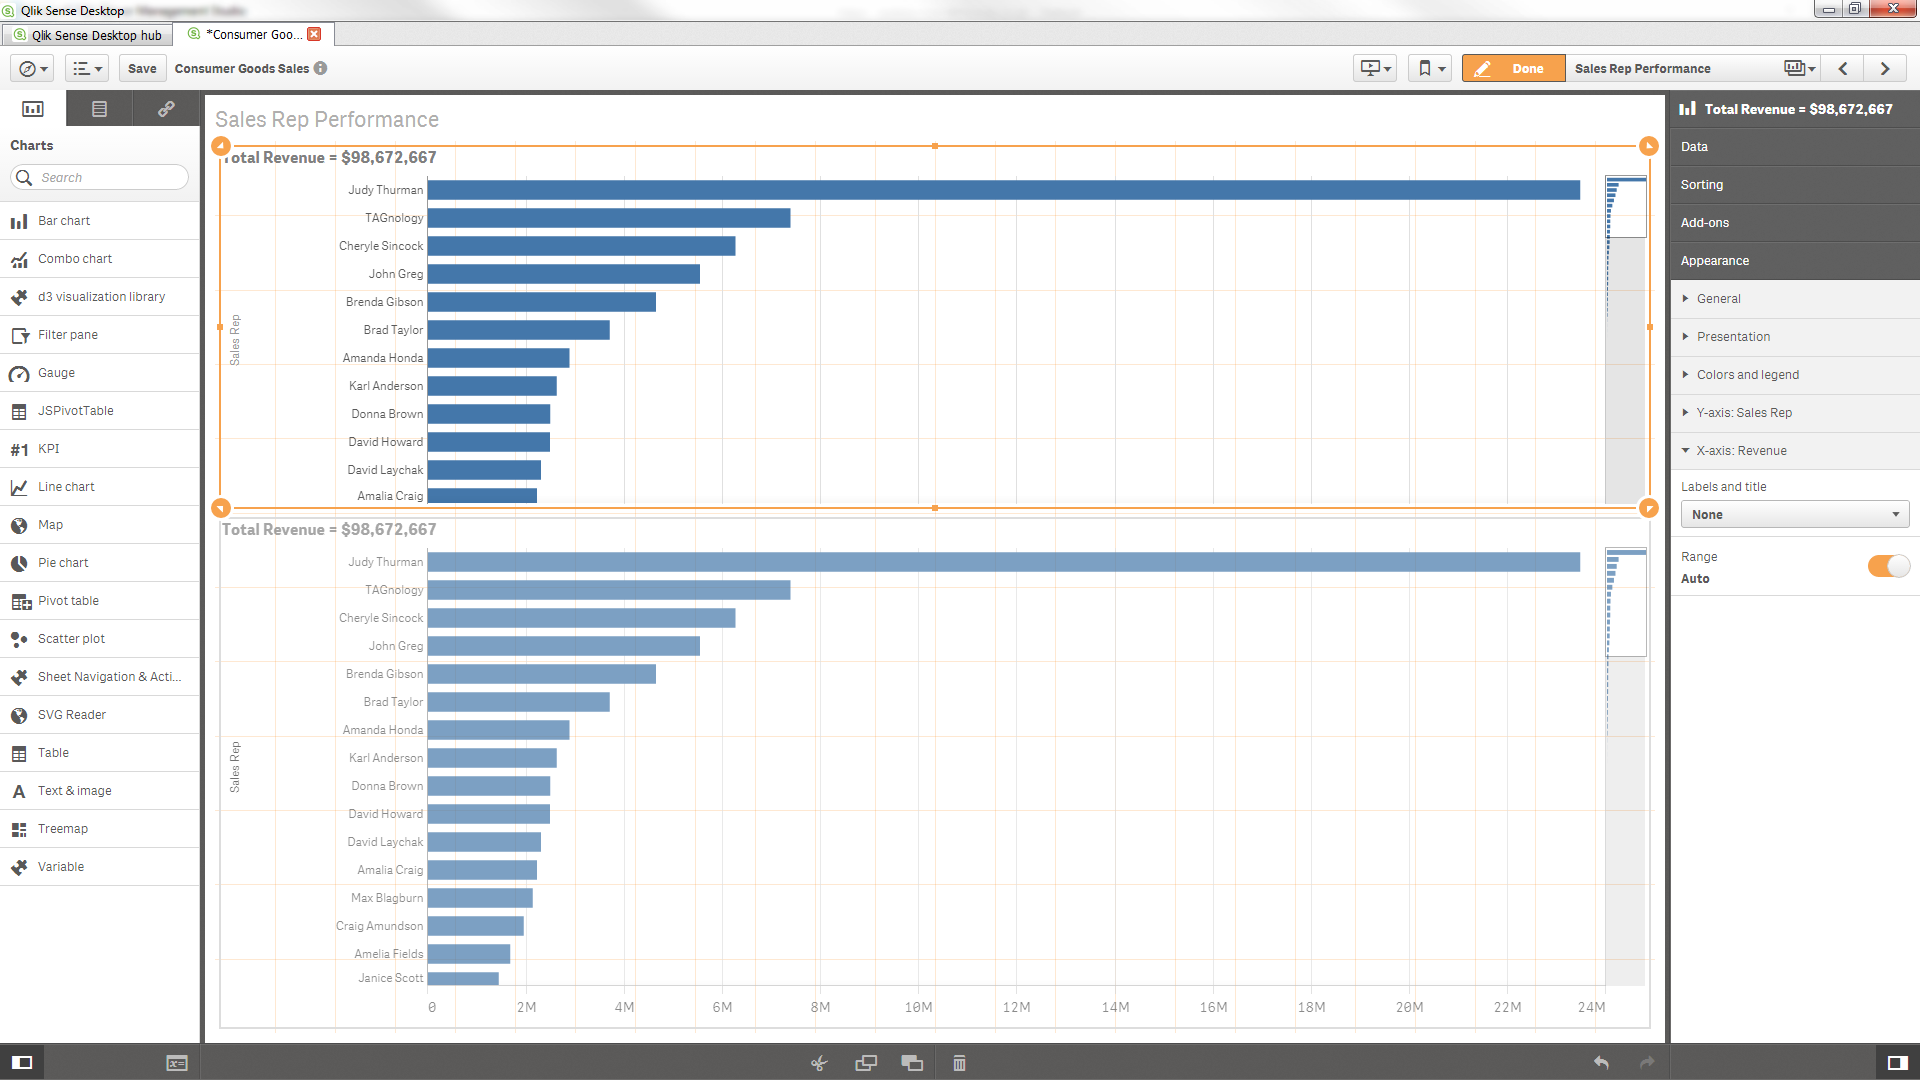Expand the General appearance group

(x=1795, y=299)
